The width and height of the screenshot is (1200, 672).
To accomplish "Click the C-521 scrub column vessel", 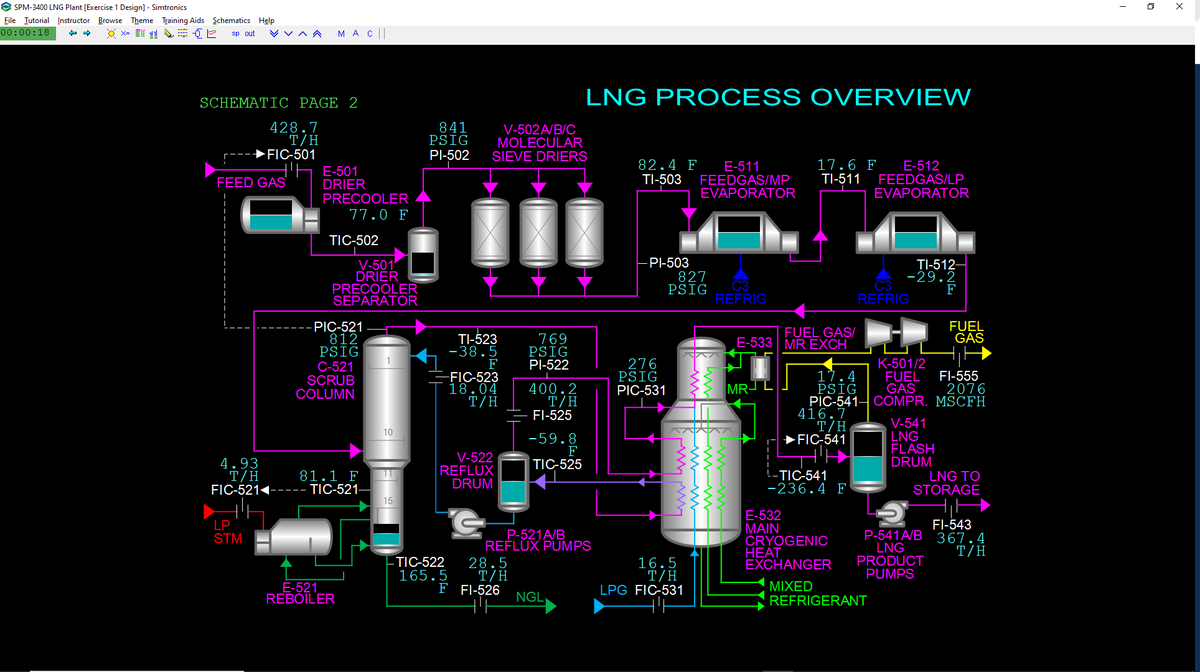I will (385, 444).
